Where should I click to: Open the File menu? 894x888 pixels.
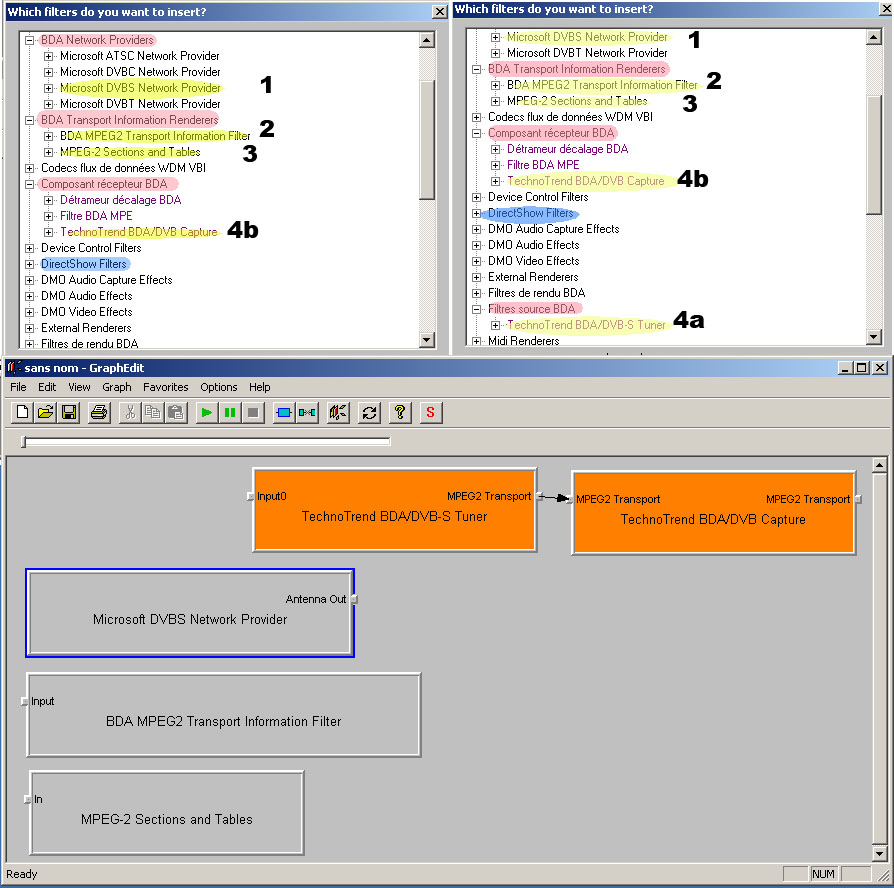[18, 387]
